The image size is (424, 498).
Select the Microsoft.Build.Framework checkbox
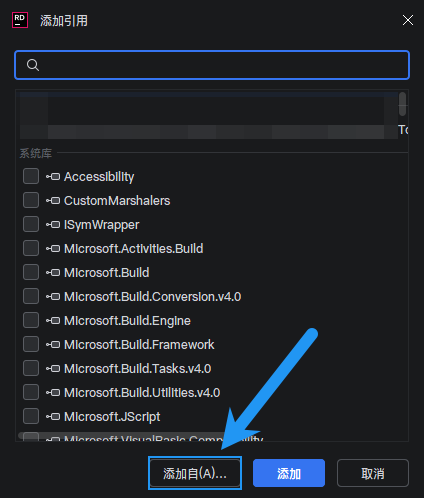(31, 344)
